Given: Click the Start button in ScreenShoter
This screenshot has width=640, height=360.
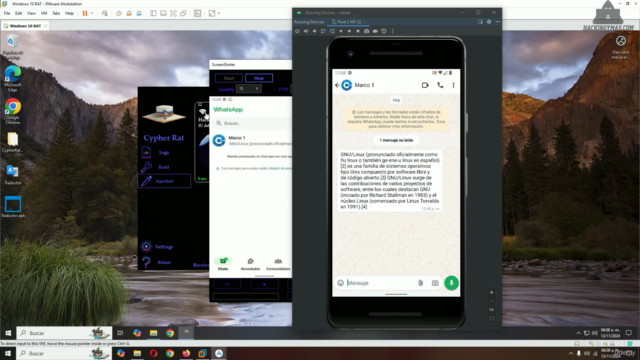Looking at the screenshot, I should click(x=229, y=78).
